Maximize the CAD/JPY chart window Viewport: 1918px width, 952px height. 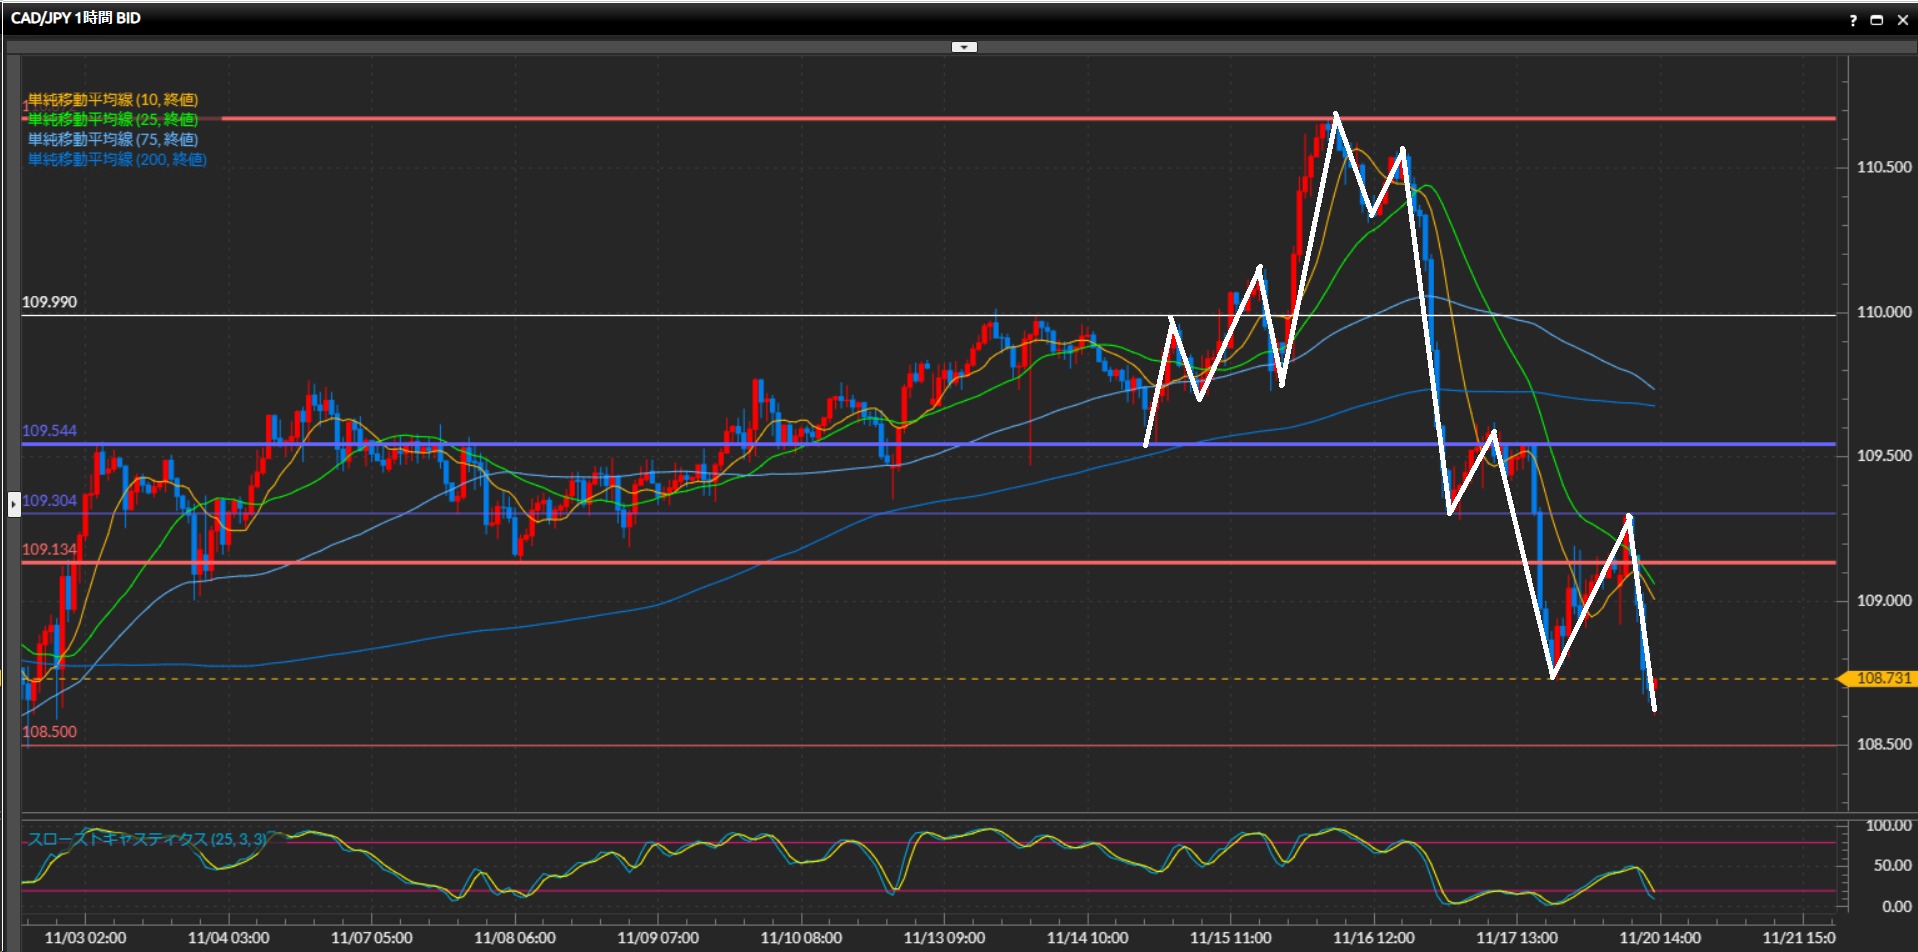point(1877,20)
